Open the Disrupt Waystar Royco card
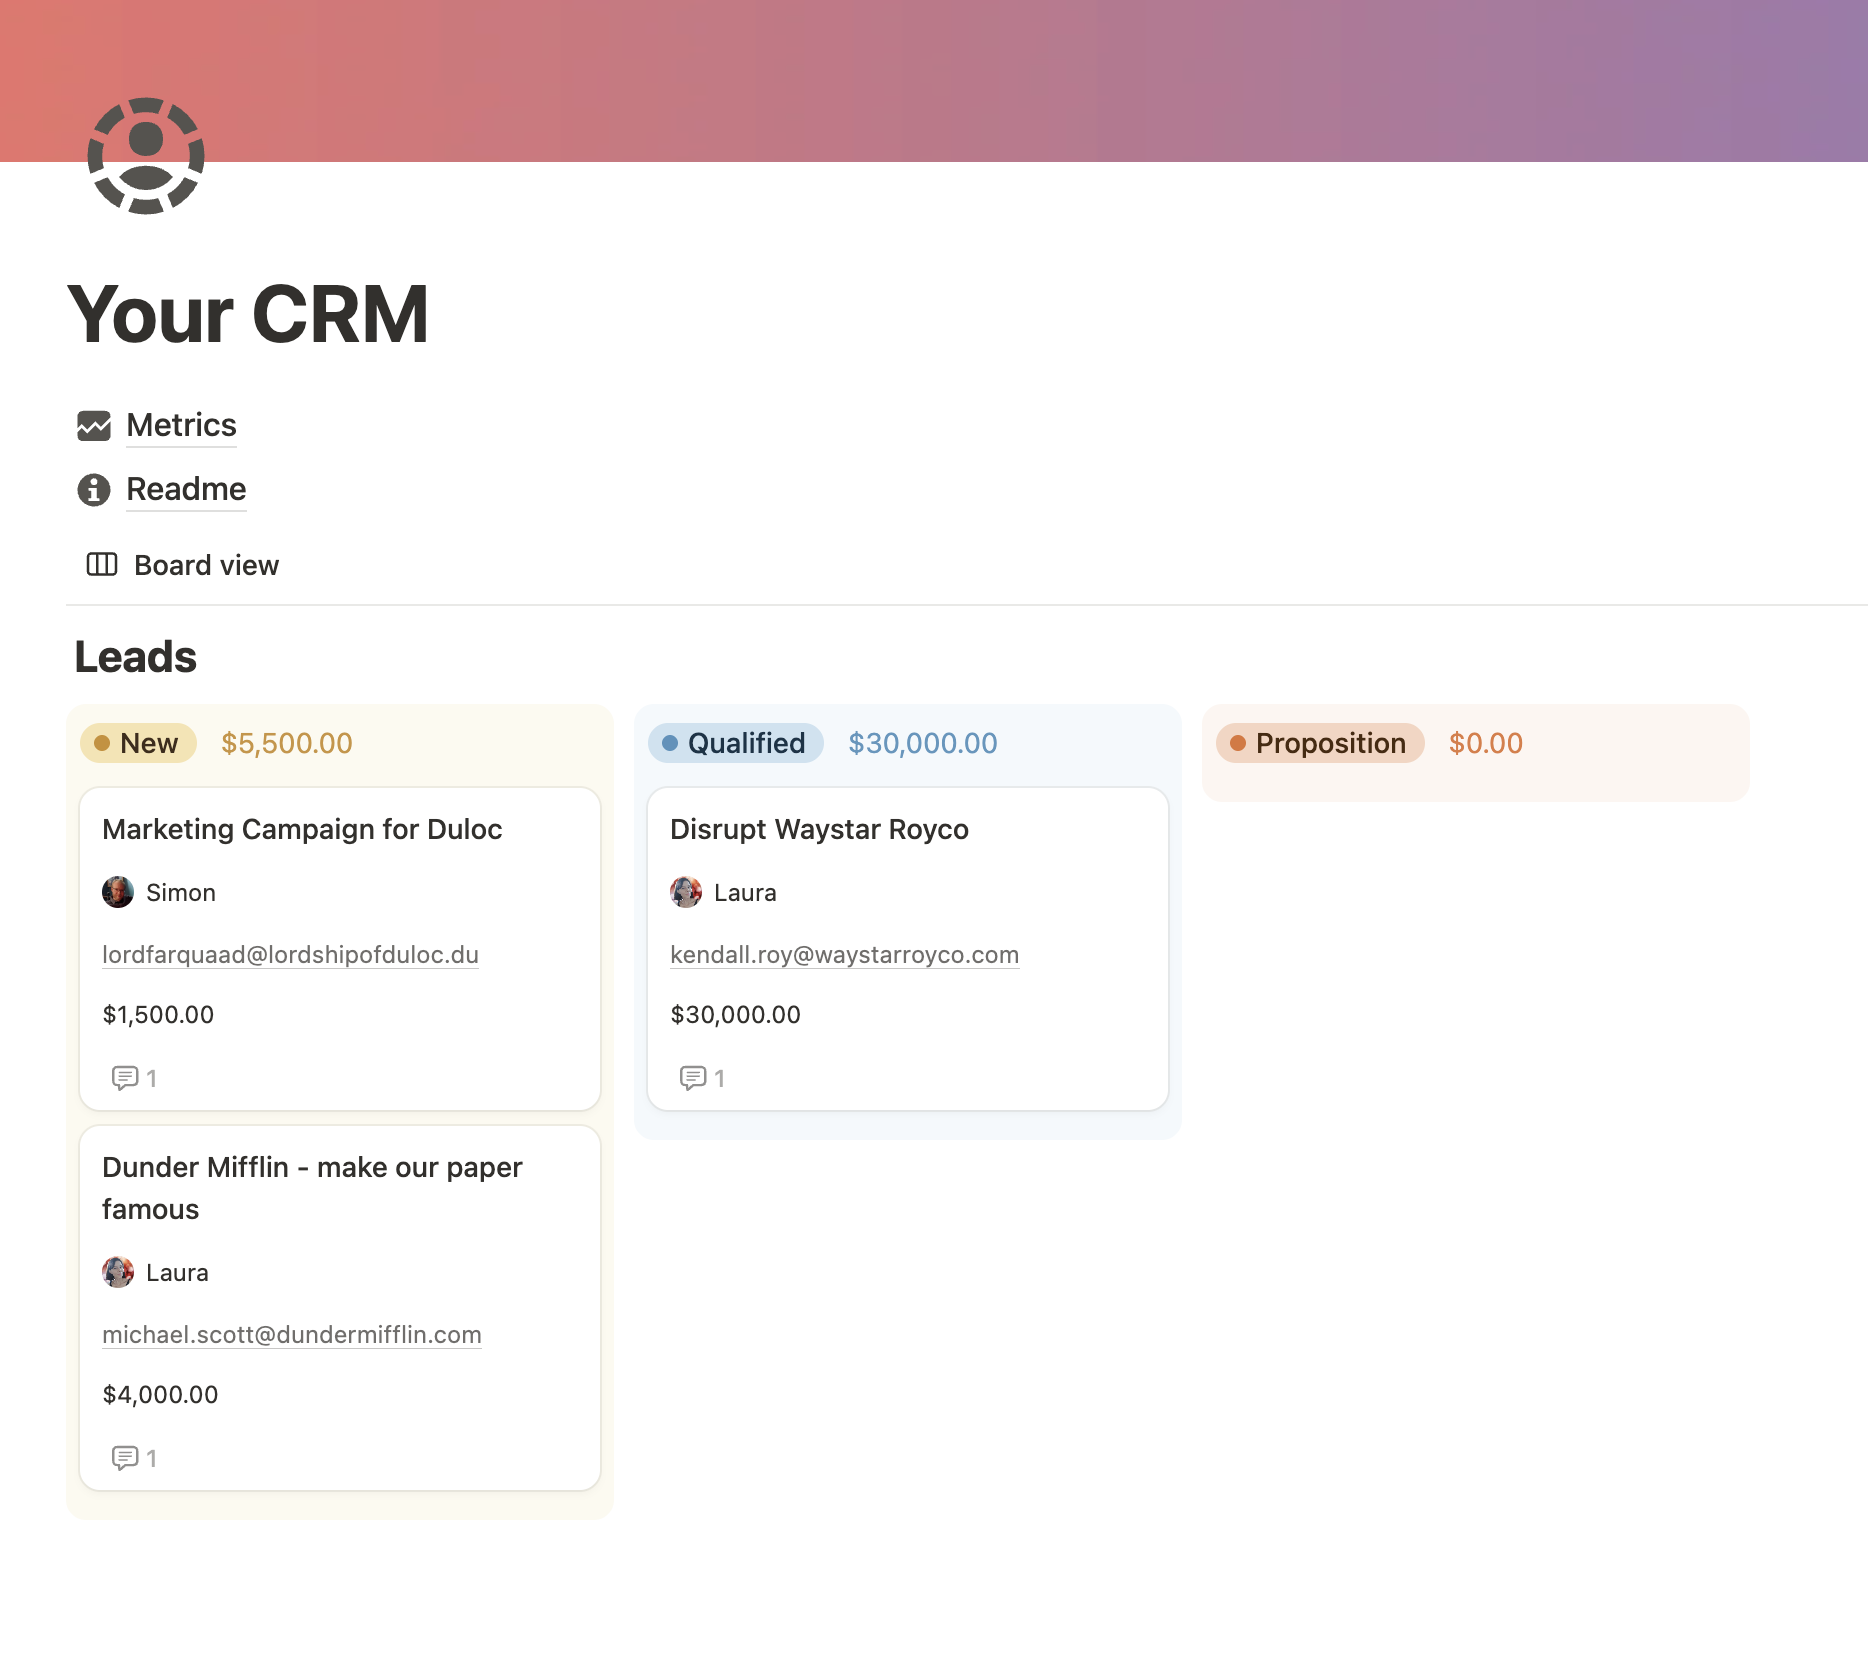 [819, 829]
